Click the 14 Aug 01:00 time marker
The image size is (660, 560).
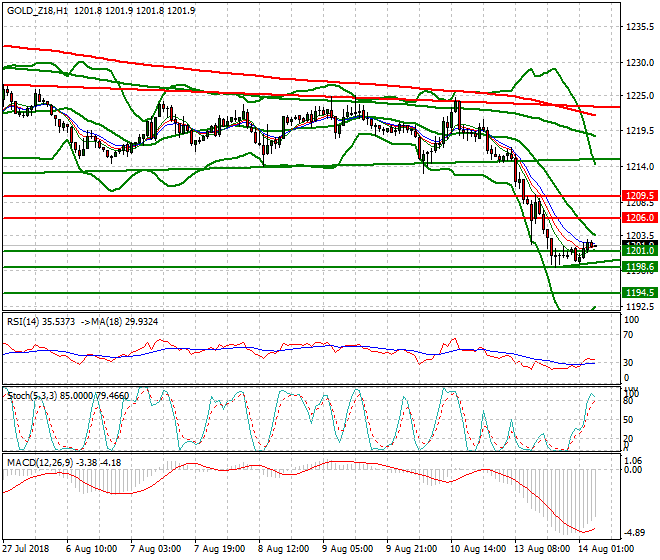[x=605, y=549]
